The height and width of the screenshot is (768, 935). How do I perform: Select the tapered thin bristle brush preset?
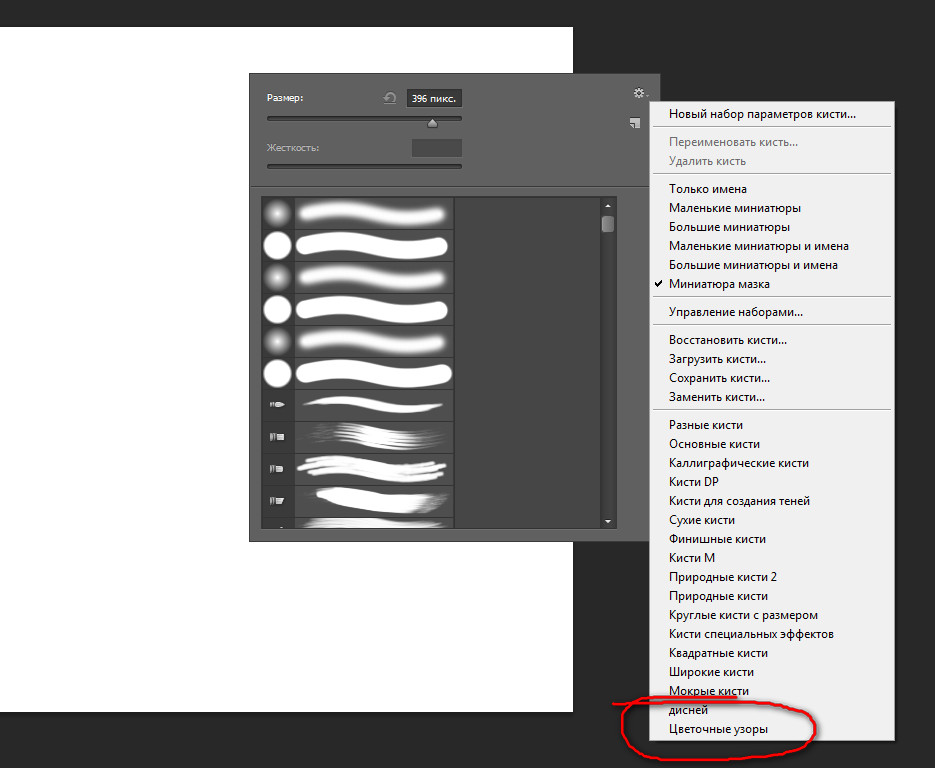pyautogui.click(x=357, y=405)
